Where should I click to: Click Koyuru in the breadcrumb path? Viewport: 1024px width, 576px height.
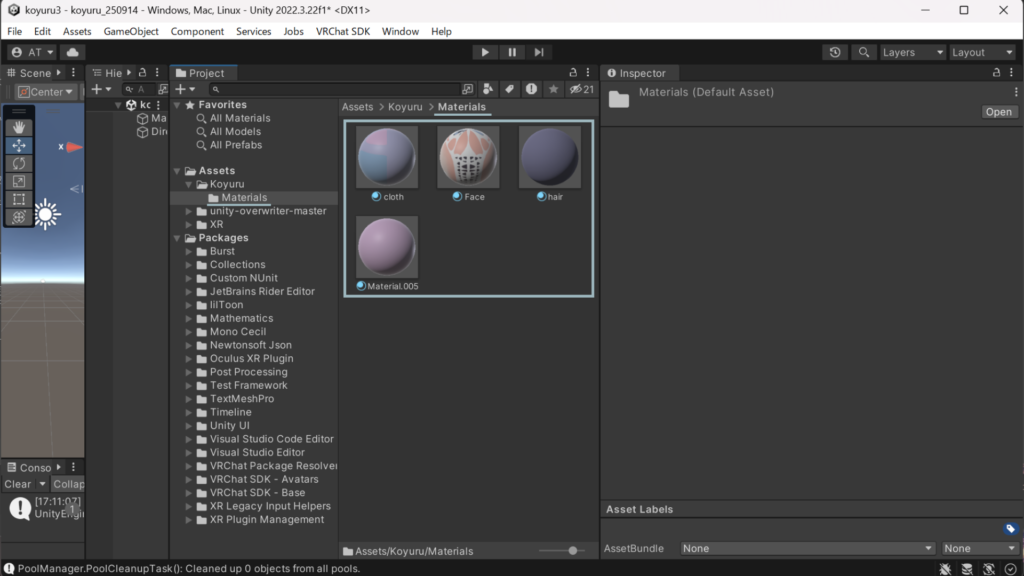click(405, 107)
